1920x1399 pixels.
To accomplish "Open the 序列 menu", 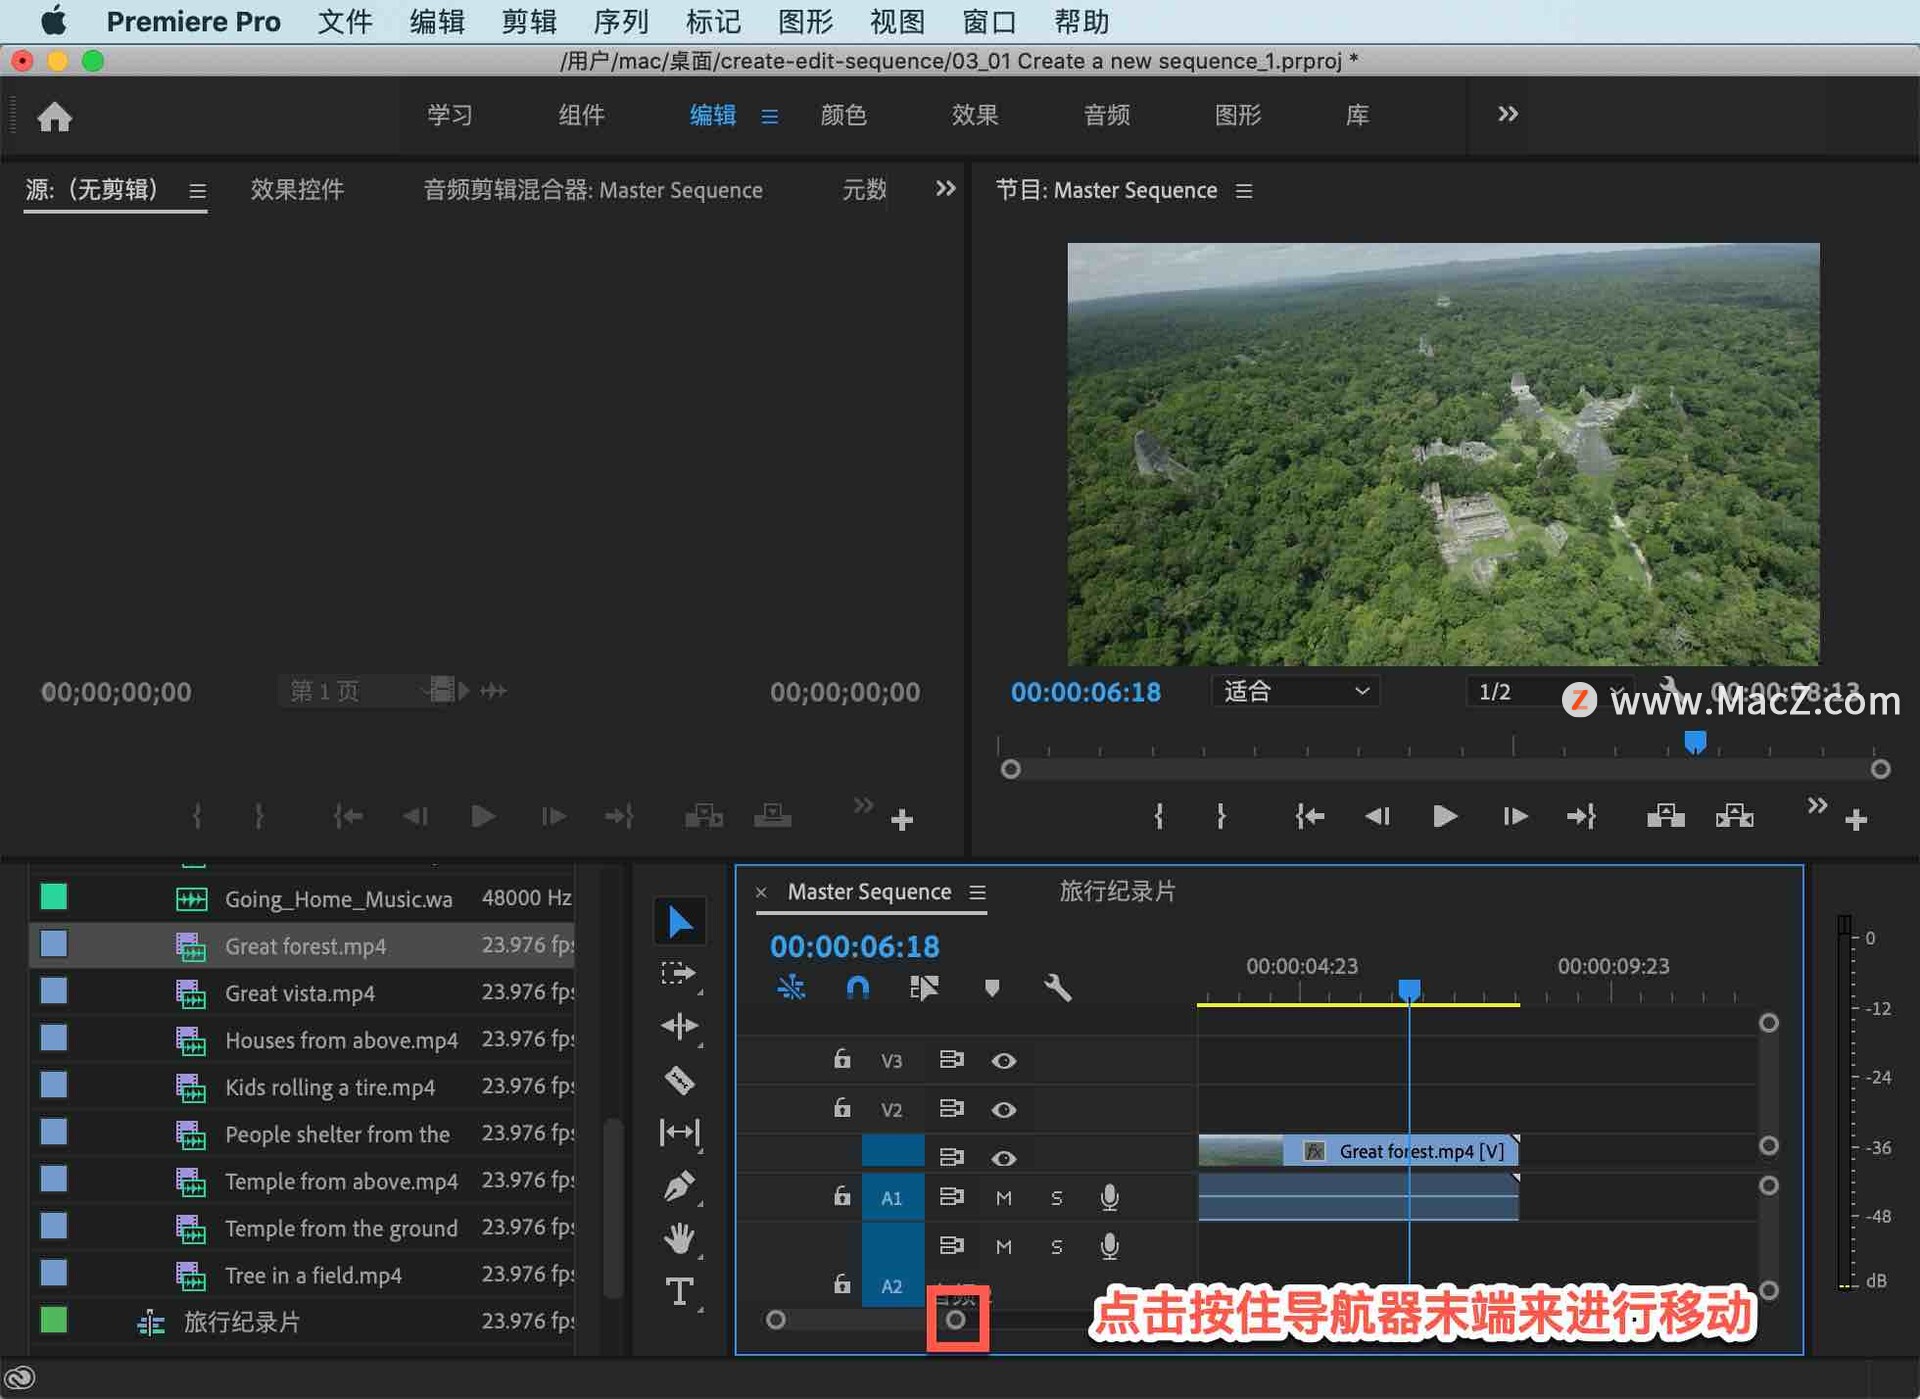I will [620, 21].
